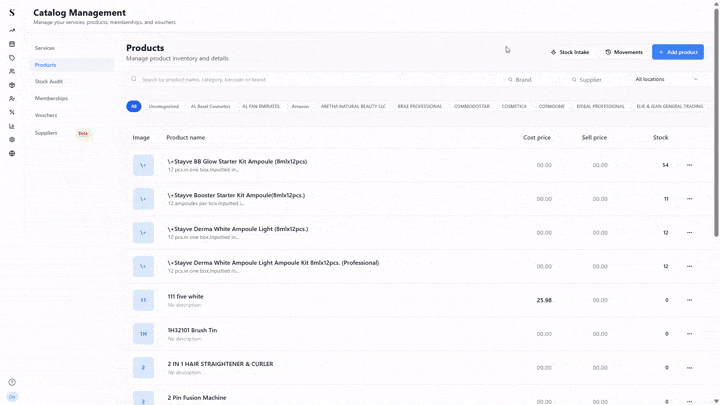Open the trending-line analytics sidebar icon

point(12,30)
